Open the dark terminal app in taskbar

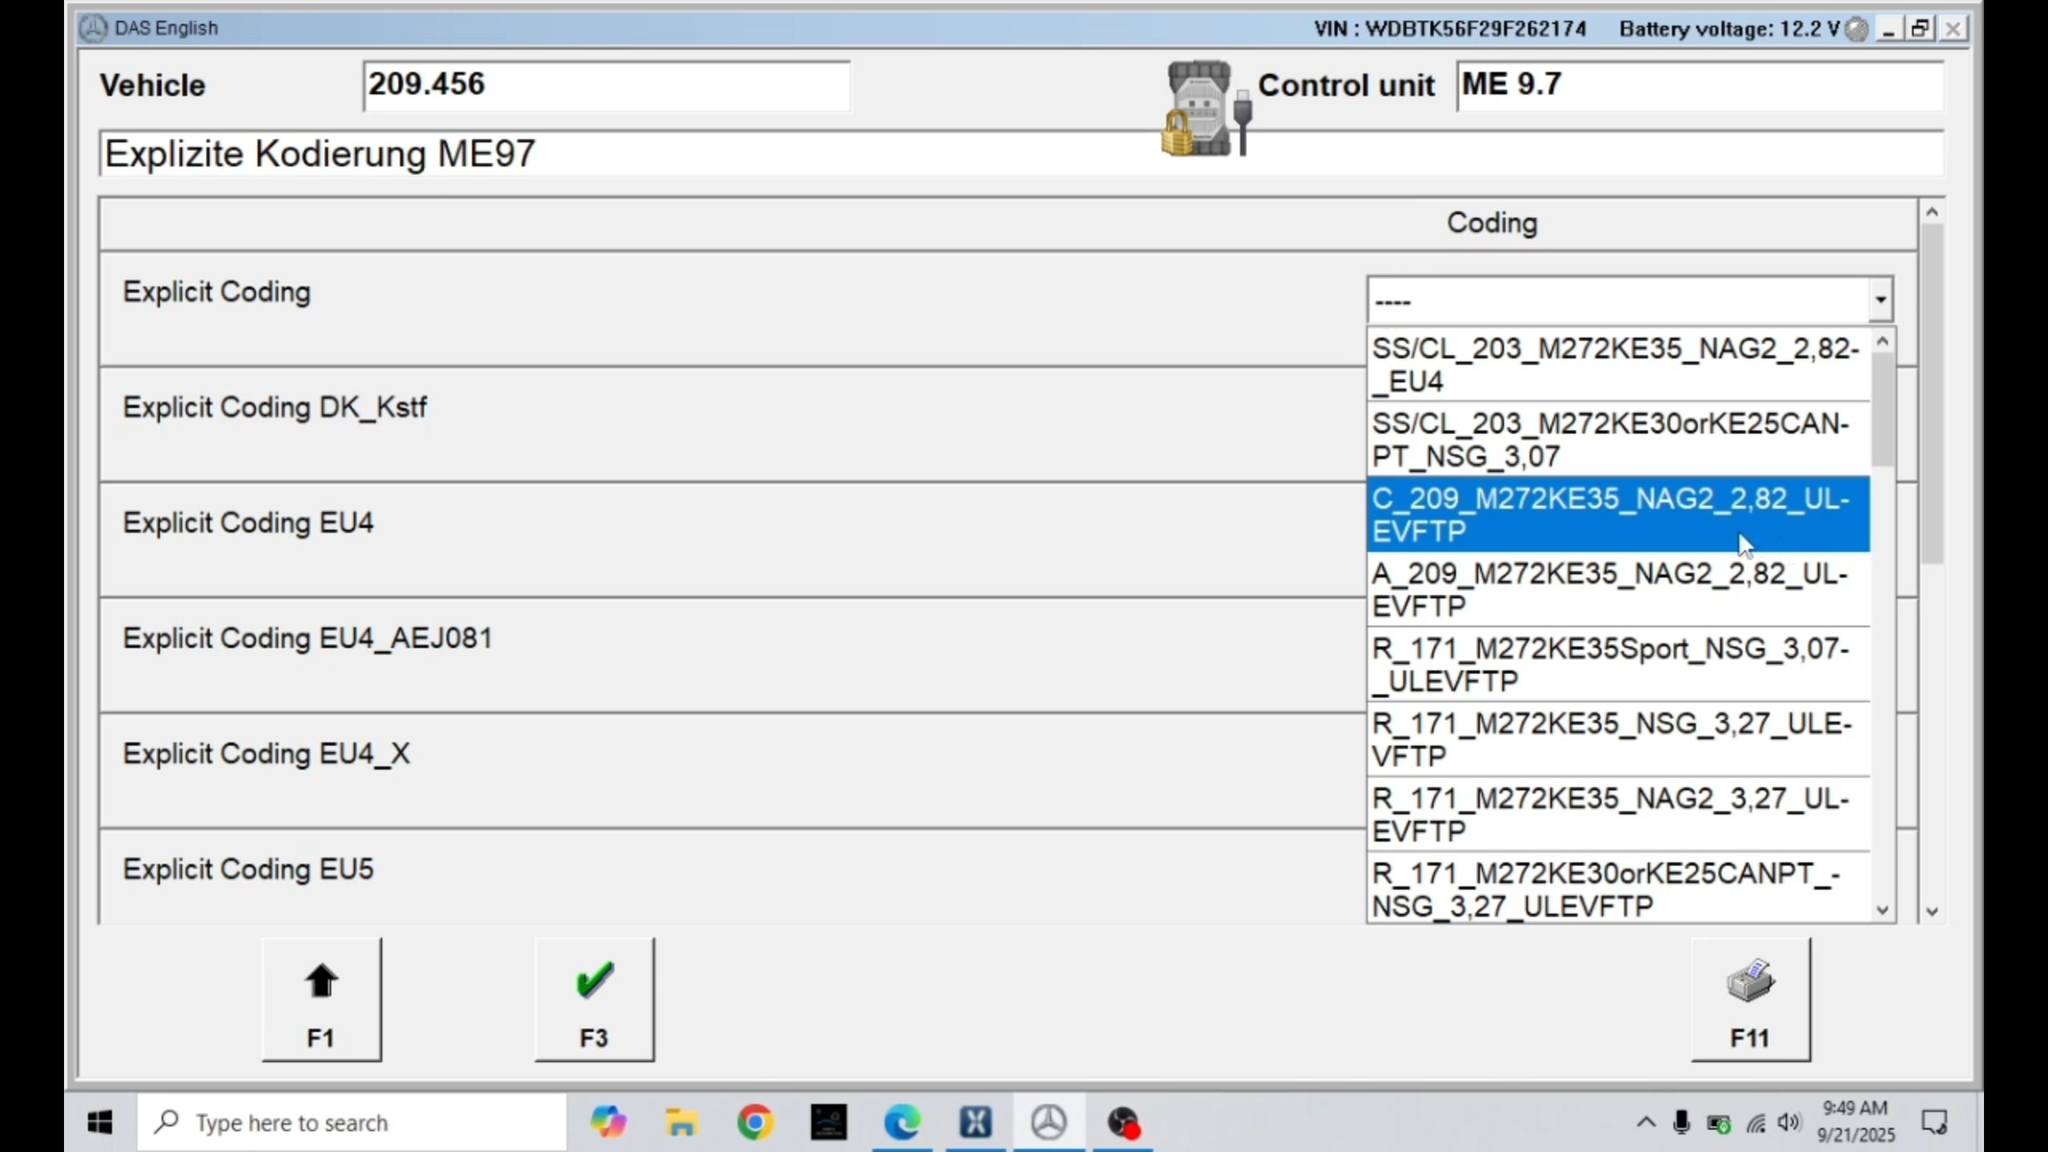(829, 1123)
